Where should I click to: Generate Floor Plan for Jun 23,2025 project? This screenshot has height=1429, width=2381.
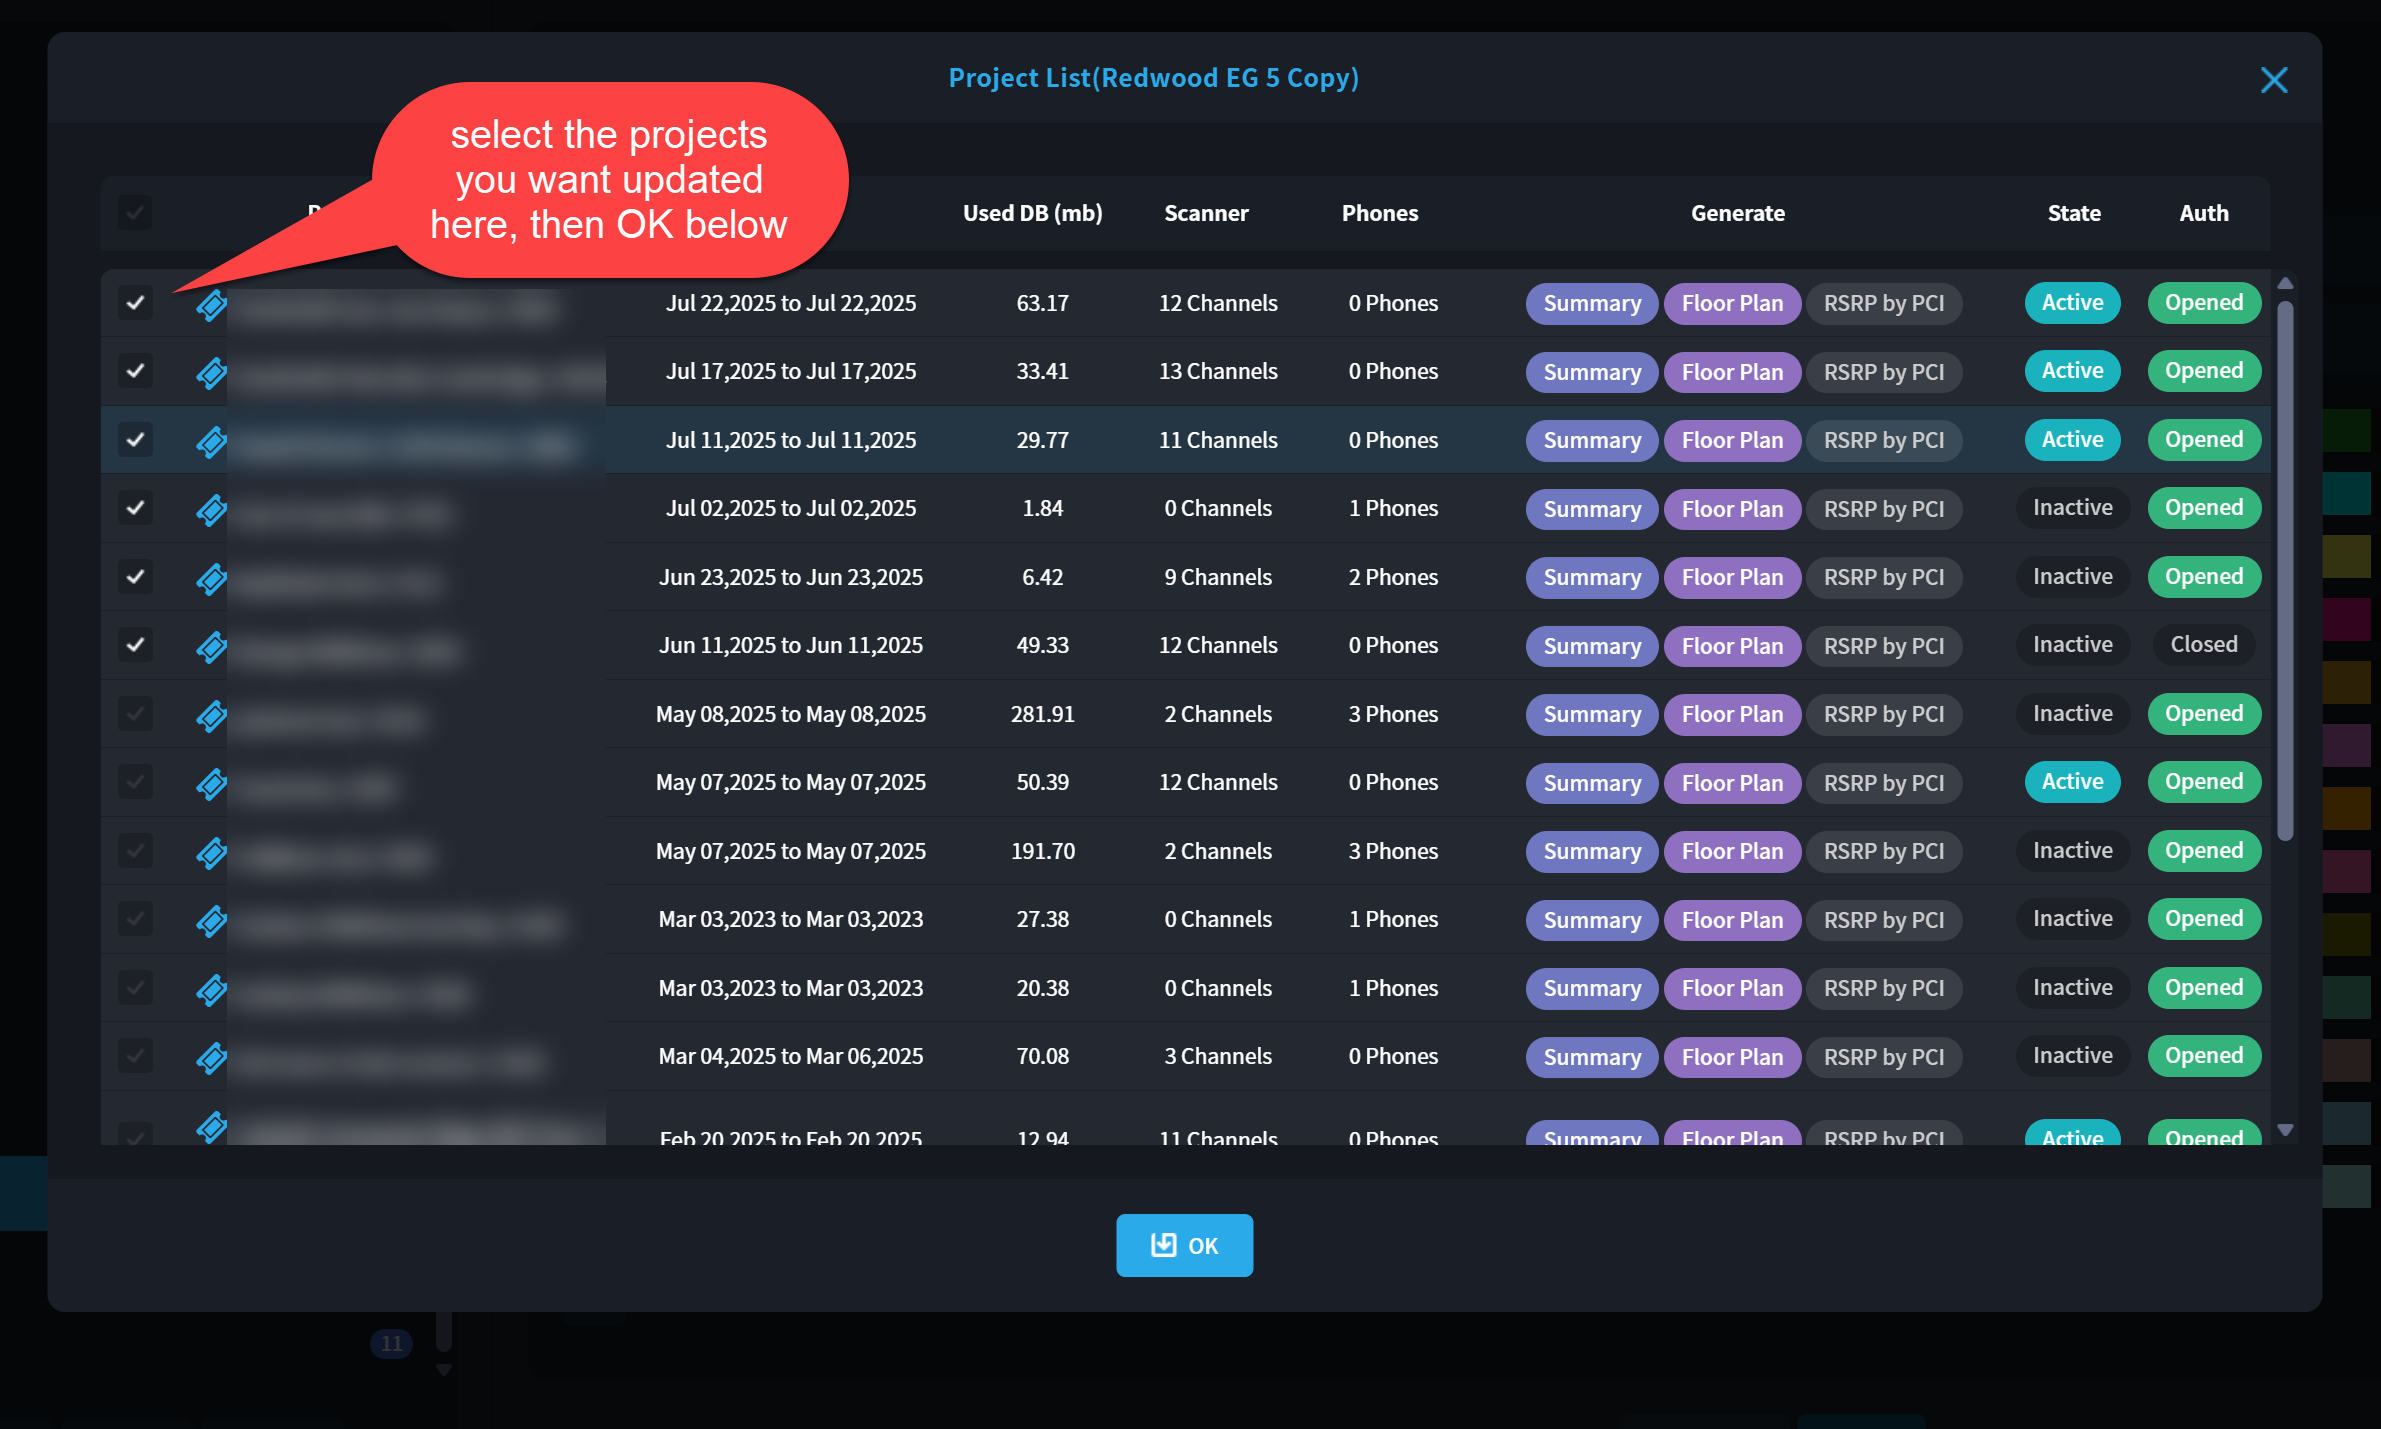click(x=1731, y=578)
